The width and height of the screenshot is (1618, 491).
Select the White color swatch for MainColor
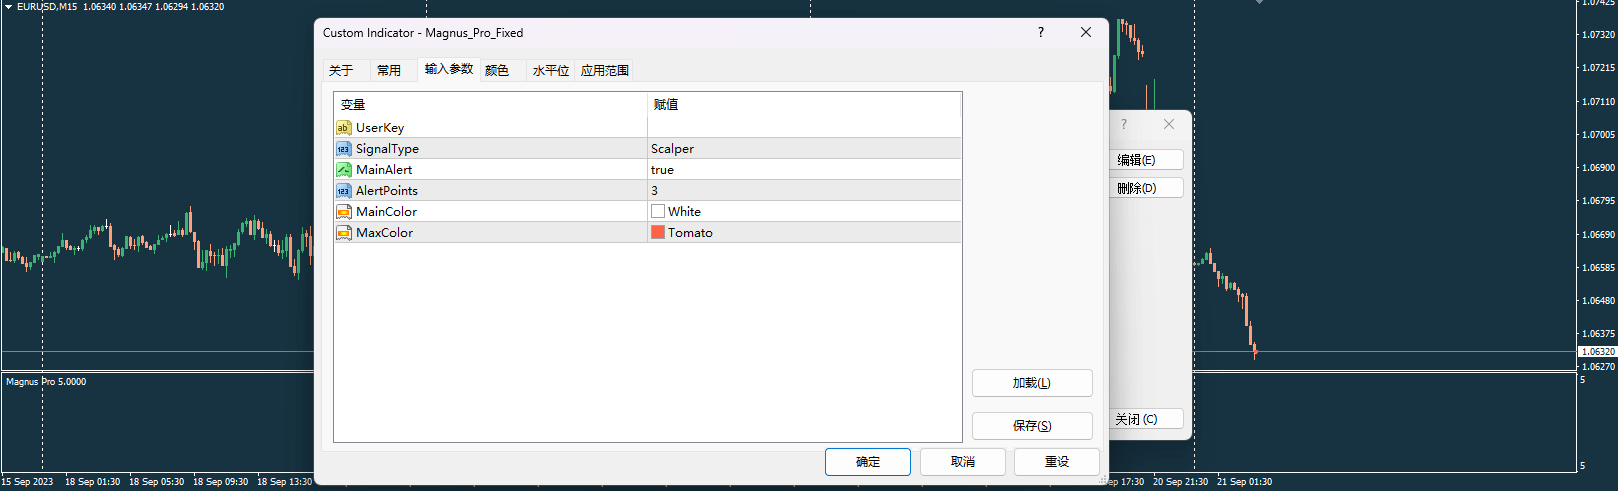pos(658,211)
